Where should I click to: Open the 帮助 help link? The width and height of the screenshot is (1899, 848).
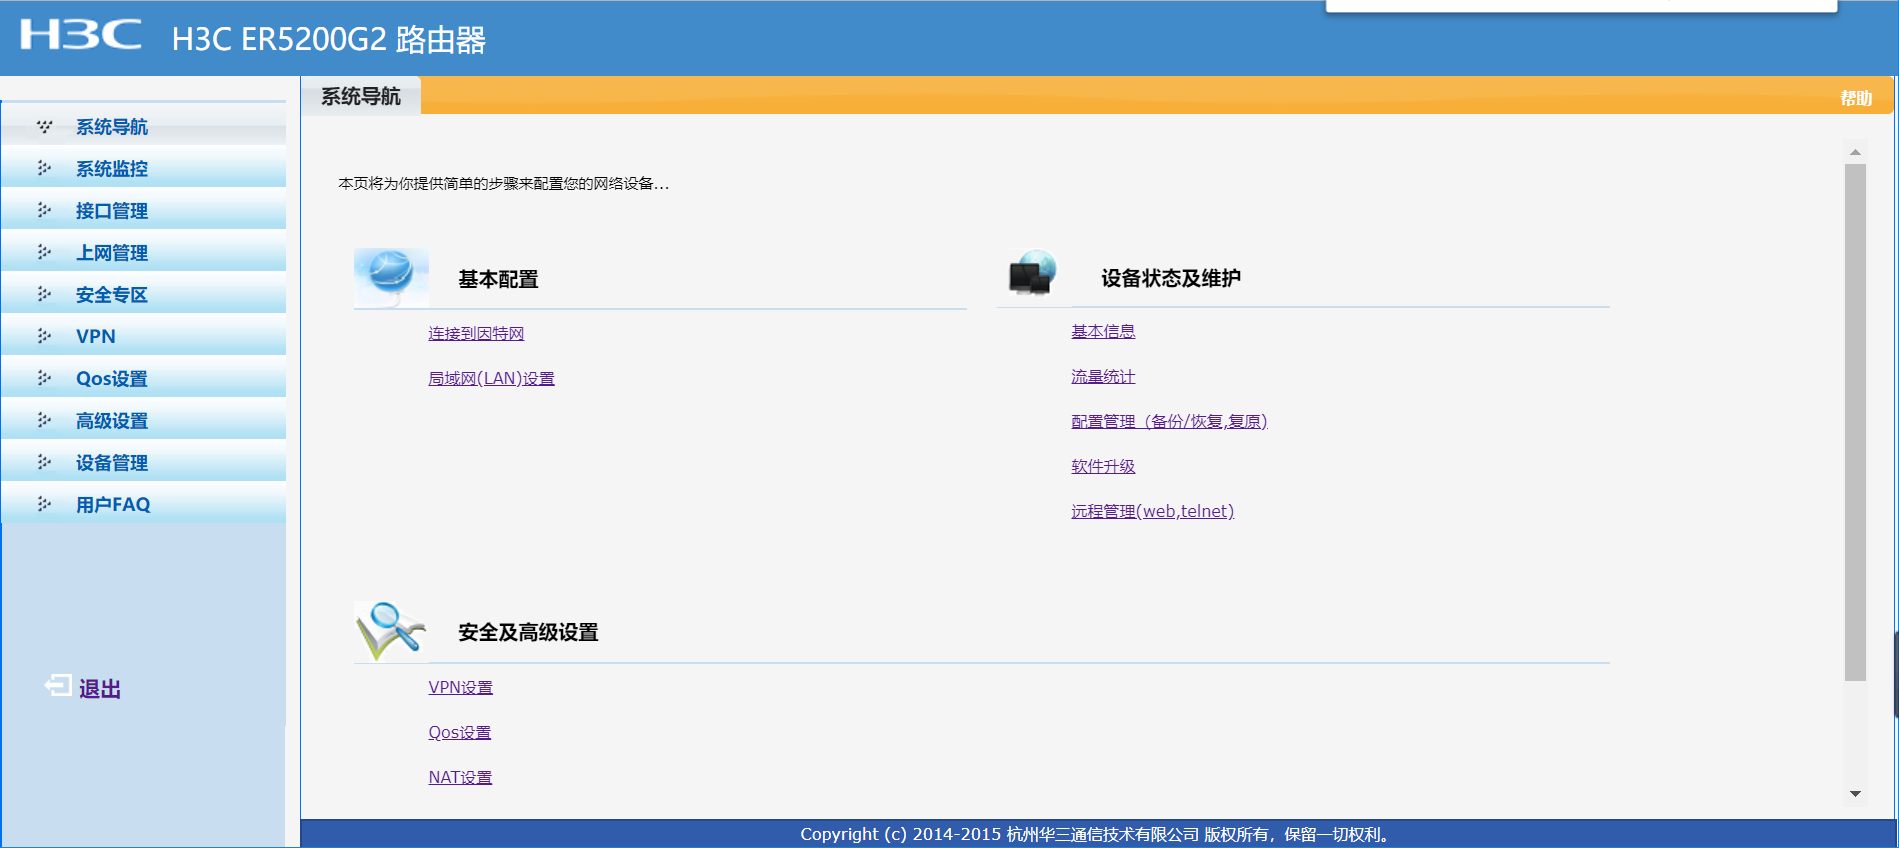point(1856,98)
